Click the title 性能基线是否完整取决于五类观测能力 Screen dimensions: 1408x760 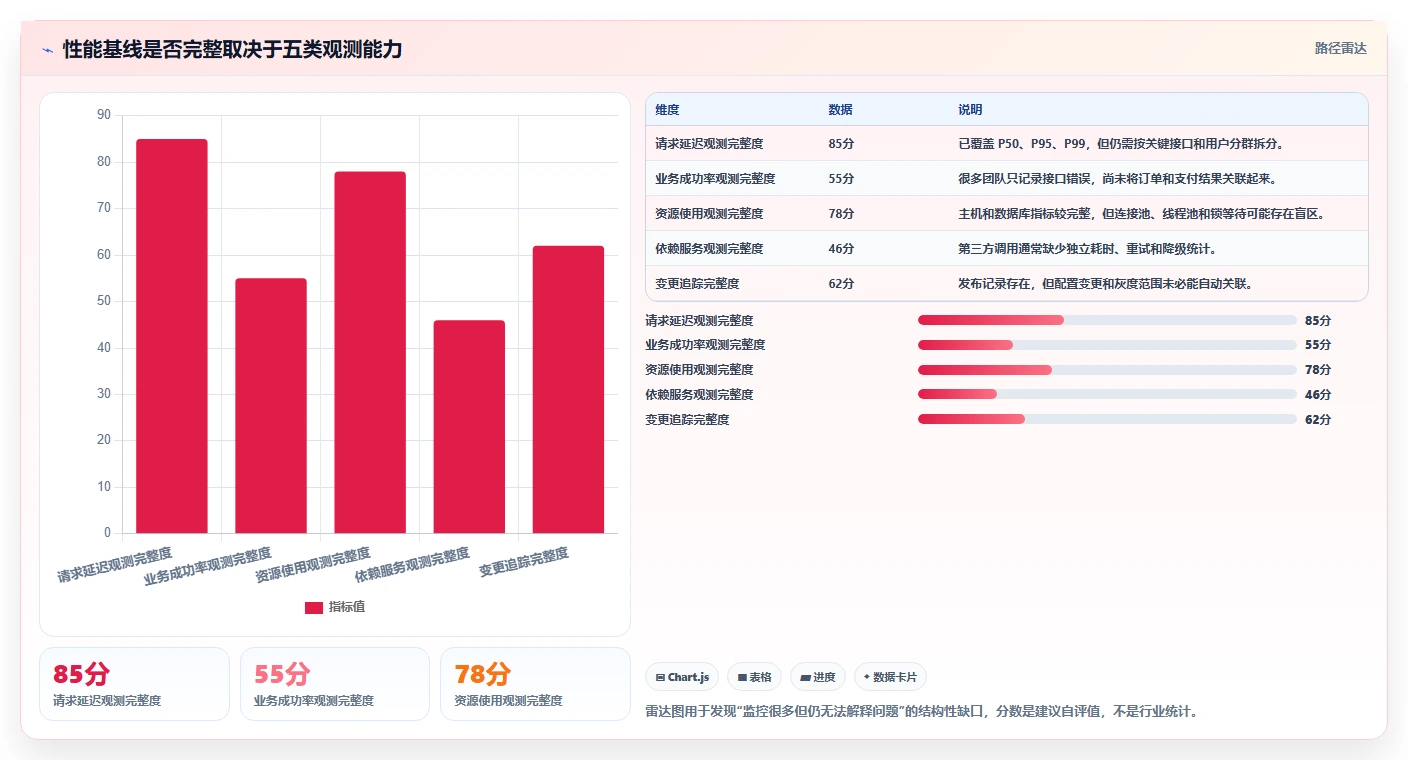point(232,49)
